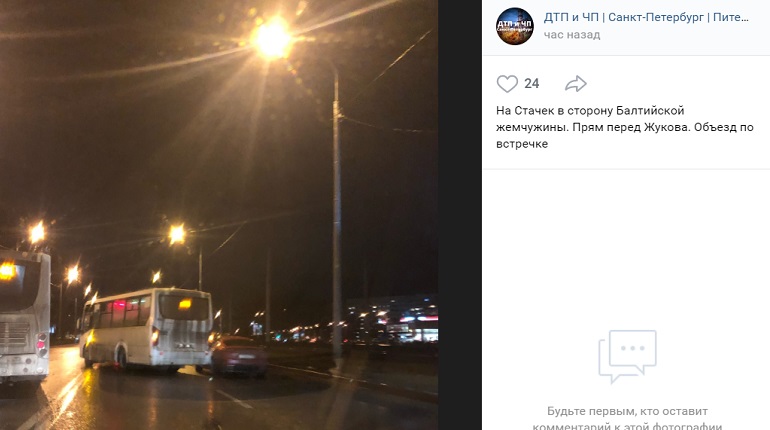The width and height of the screenshot is (770, 430).
Task: Click the large bus at the photo's left edge
Action: coord(25,316)
